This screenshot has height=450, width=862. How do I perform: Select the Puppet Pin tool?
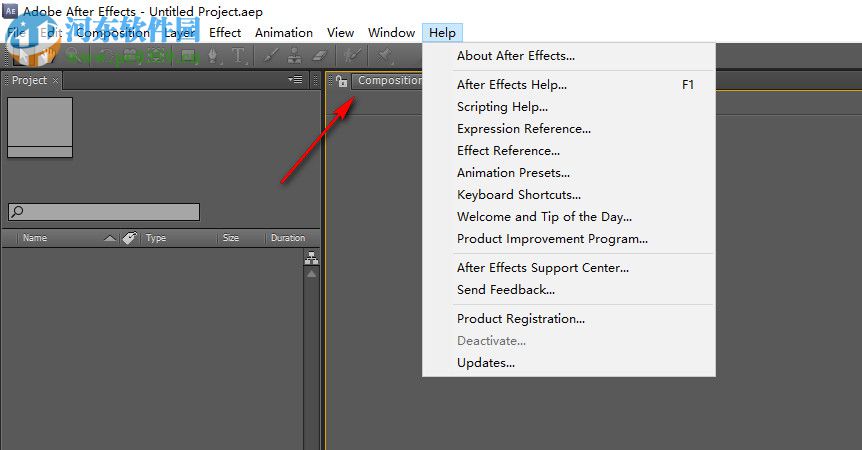383,55
